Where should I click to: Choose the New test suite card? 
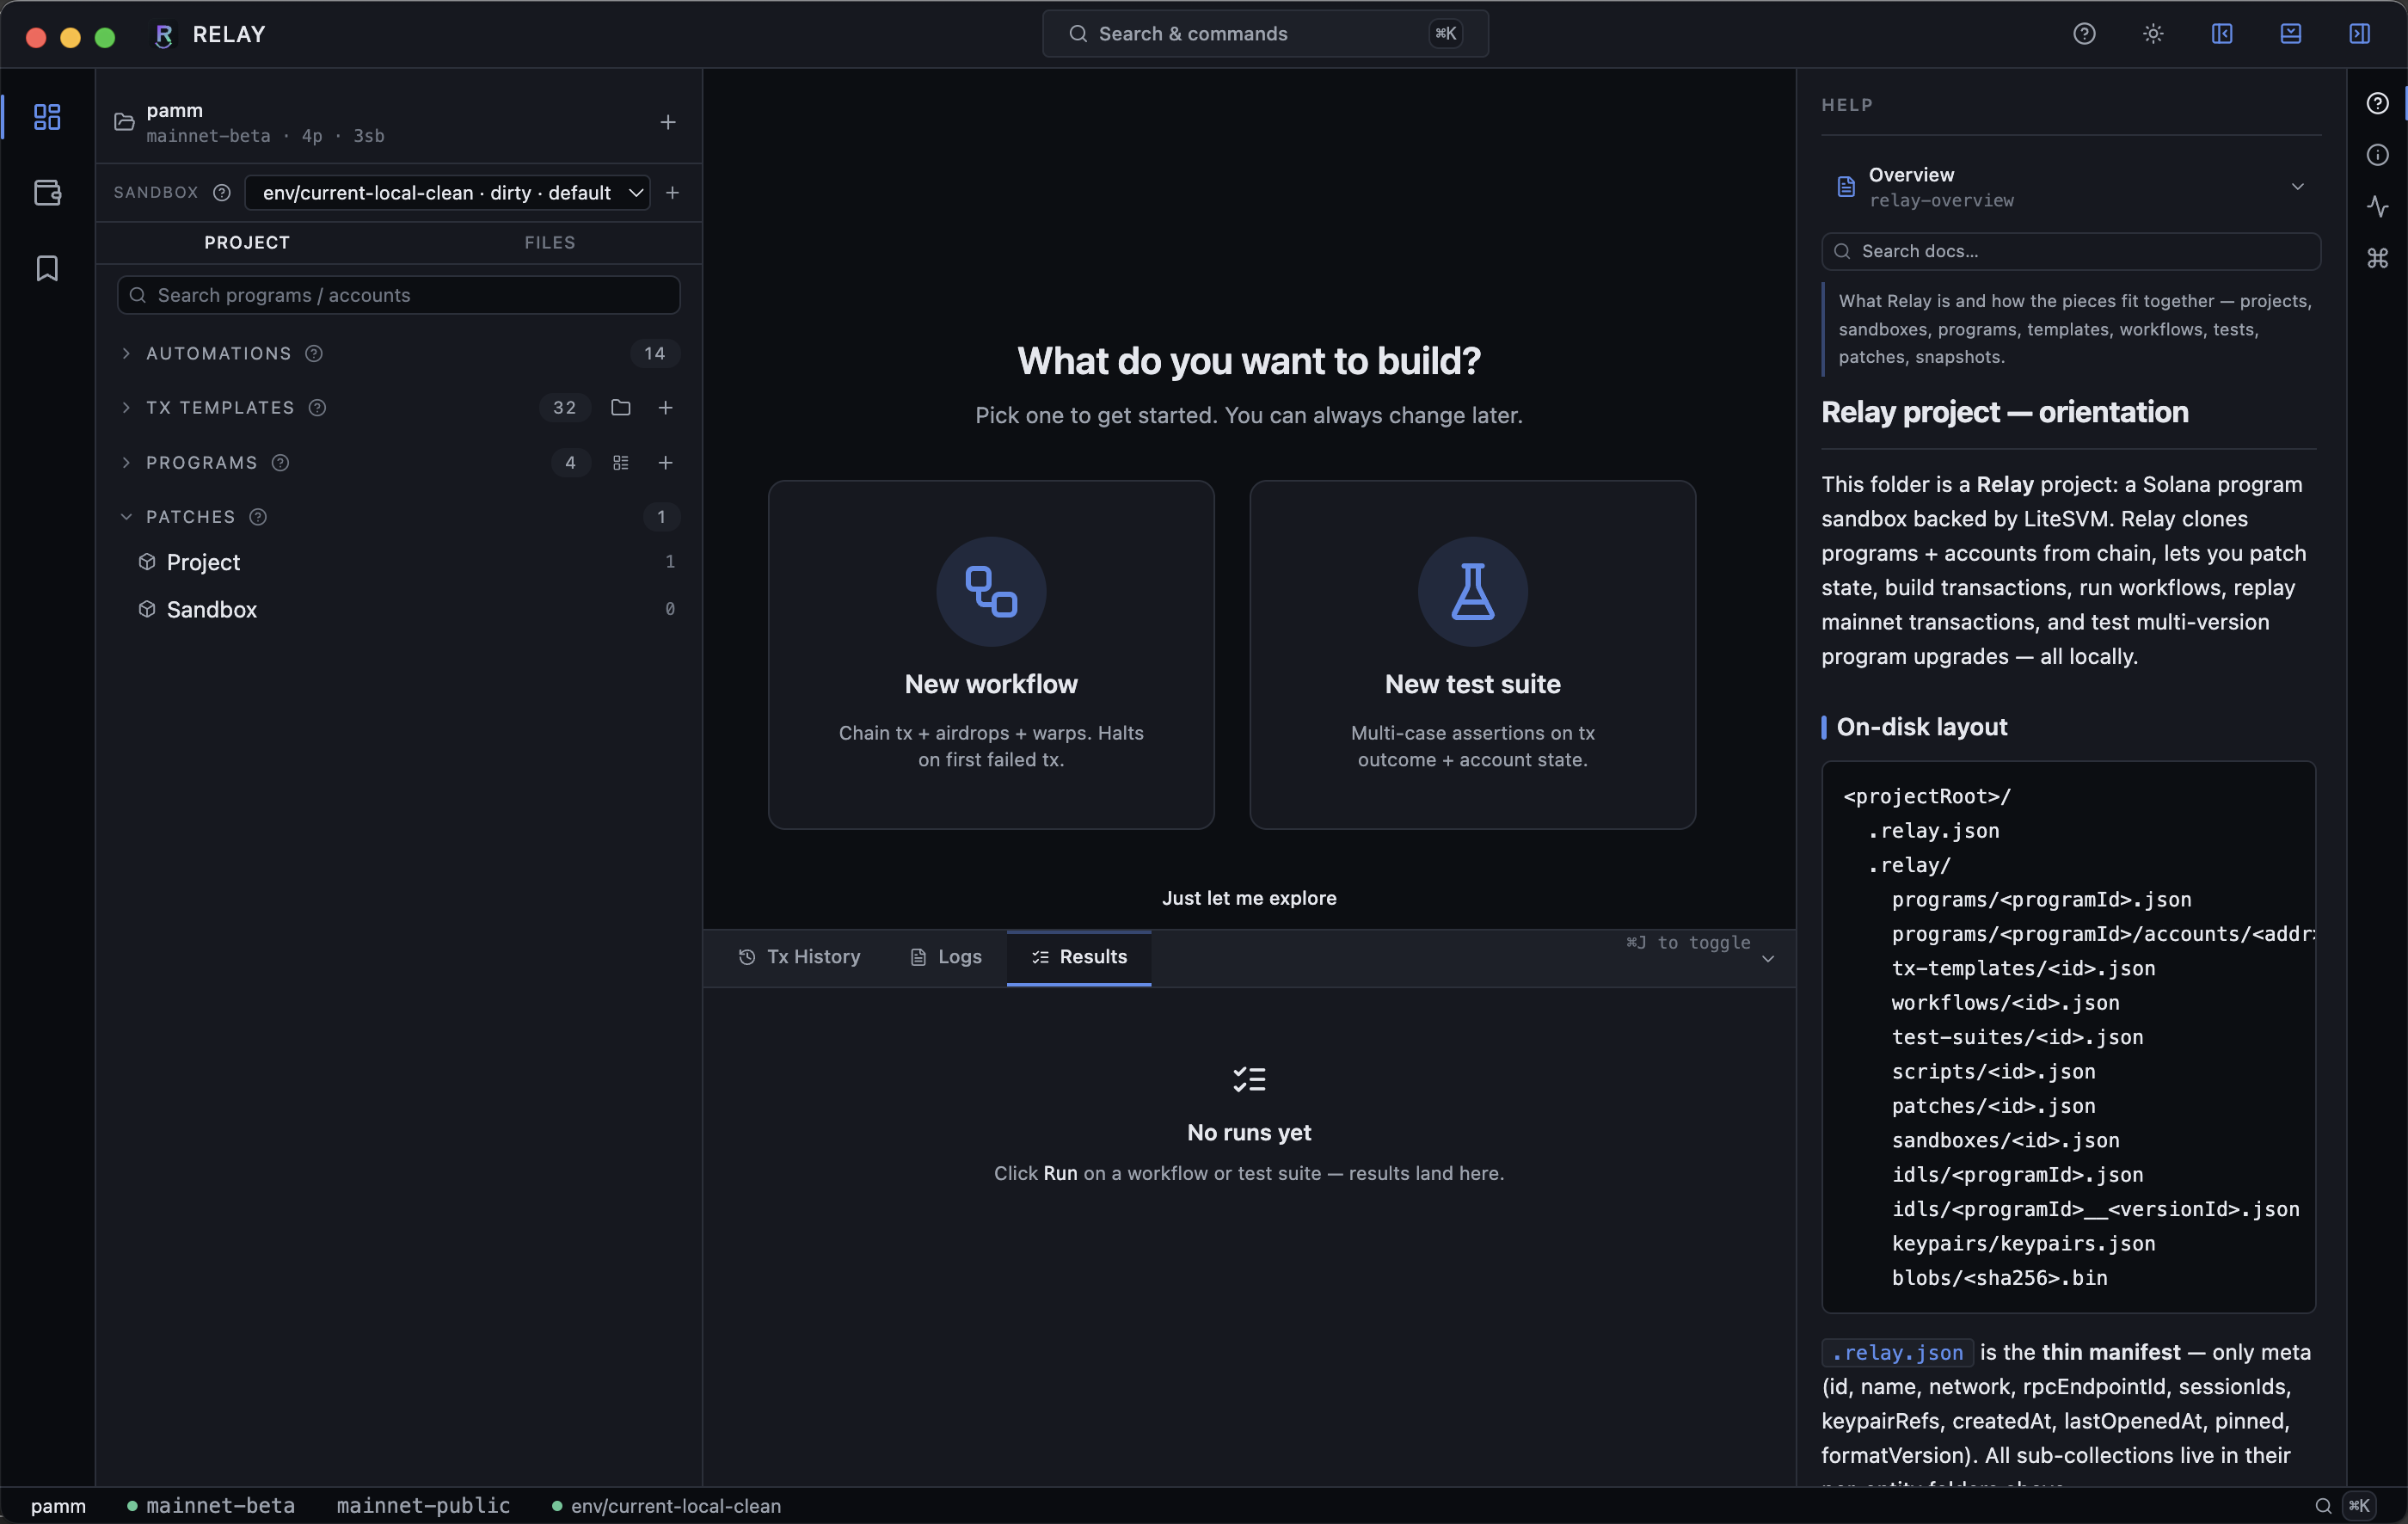(x=1473, y=655)
